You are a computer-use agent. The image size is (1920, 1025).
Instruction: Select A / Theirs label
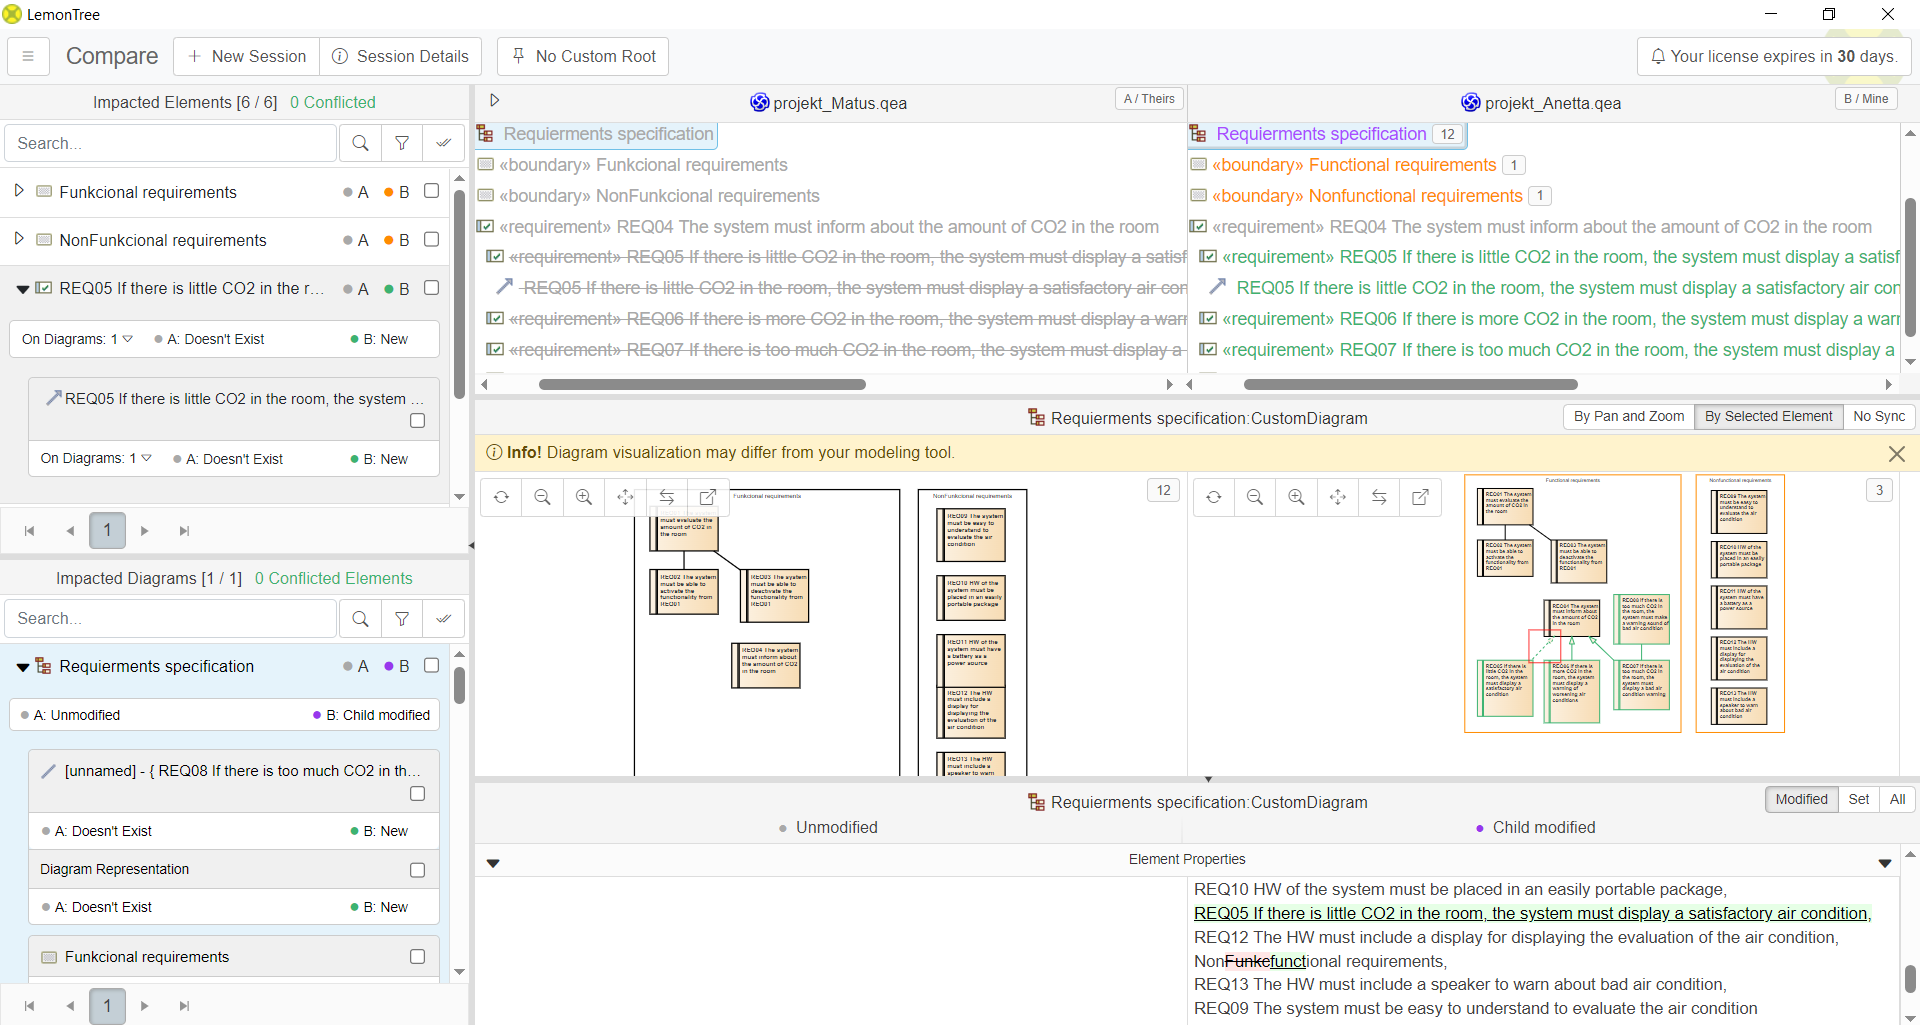pyautogui.click(x=1149, y=98)
